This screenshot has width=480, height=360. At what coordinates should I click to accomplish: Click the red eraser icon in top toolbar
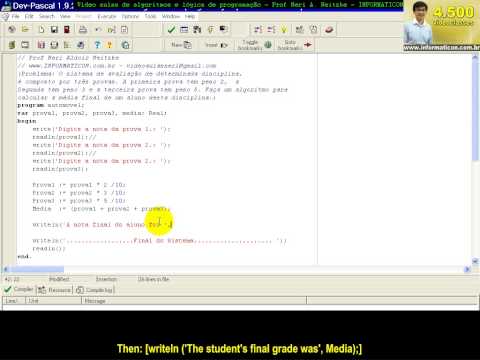tap(329, 30)
